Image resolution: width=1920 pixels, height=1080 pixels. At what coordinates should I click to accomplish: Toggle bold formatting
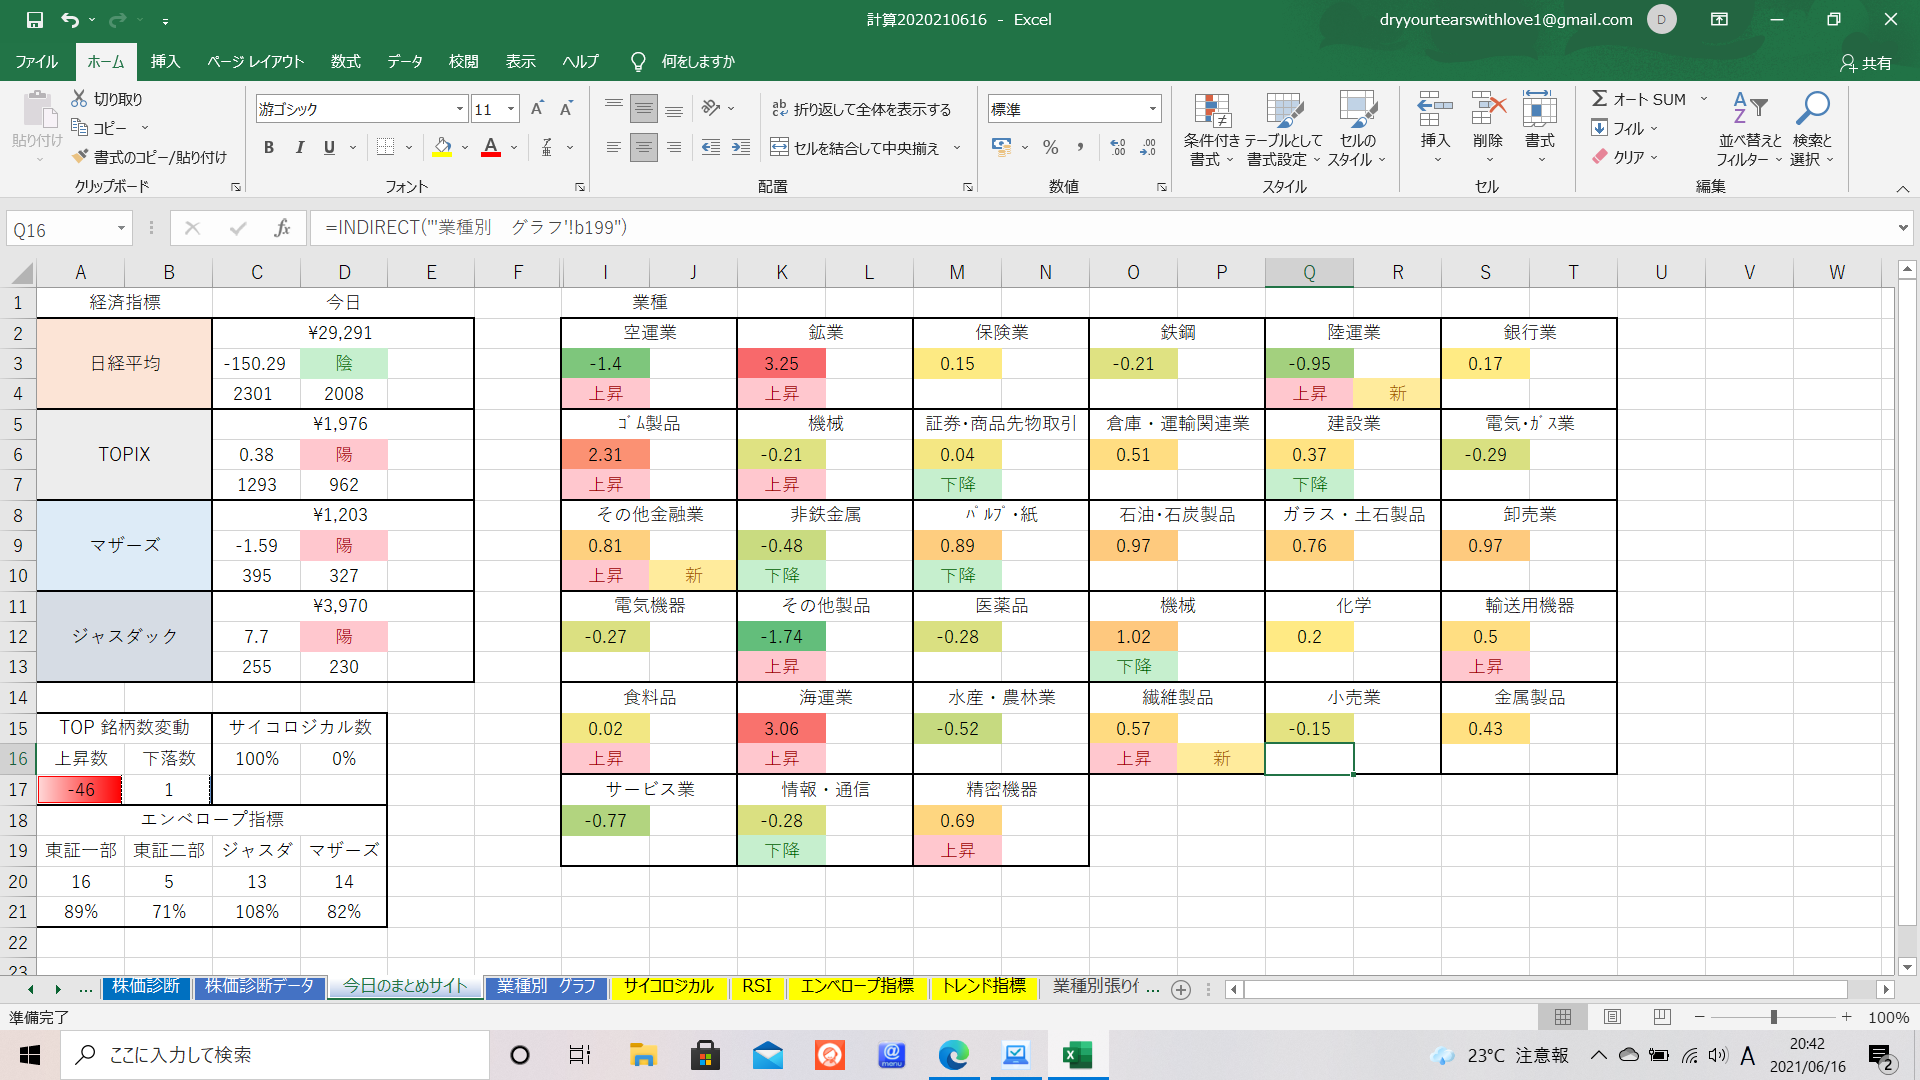point(268,147)
